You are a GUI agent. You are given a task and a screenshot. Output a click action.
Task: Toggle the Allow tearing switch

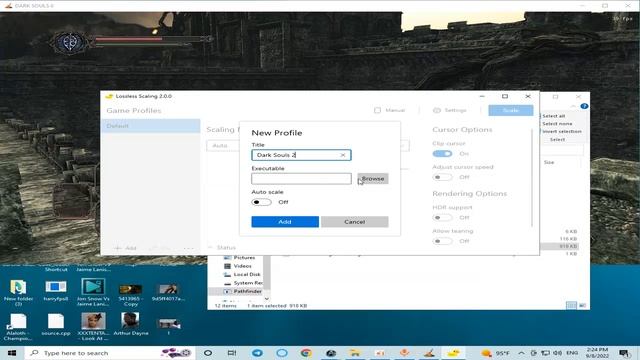442,241
